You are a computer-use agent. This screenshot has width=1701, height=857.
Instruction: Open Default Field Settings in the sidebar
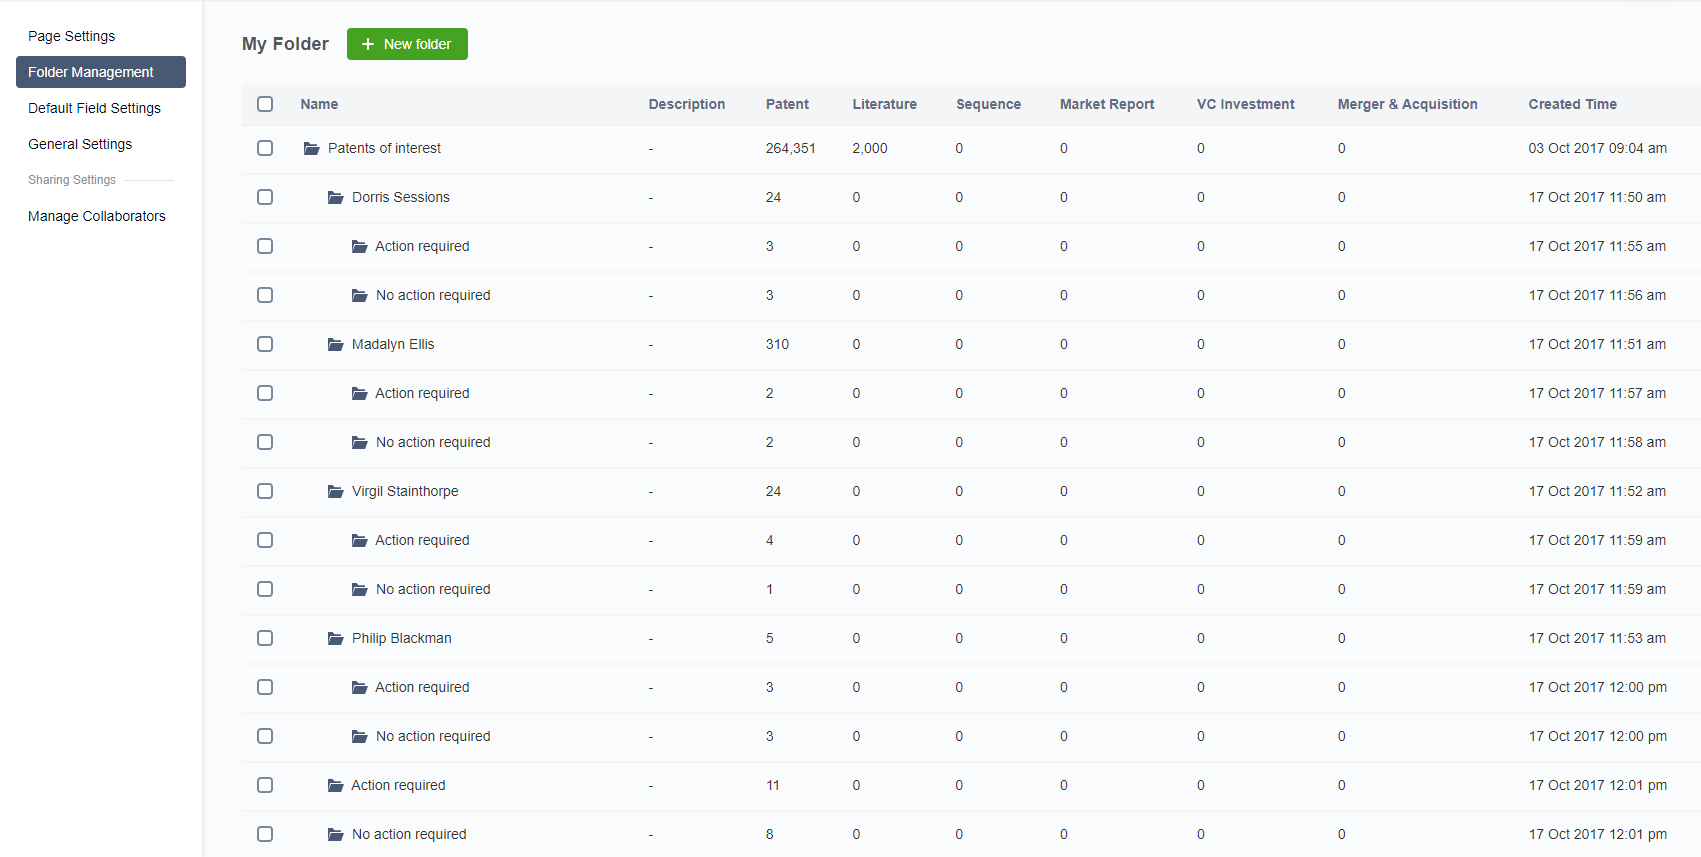tap(94, 108)
